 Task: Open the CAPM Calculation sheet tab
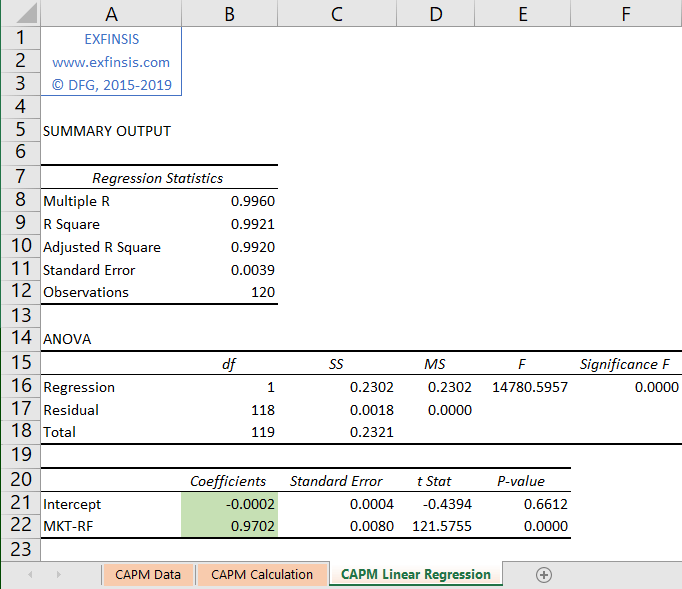(262, 575)
